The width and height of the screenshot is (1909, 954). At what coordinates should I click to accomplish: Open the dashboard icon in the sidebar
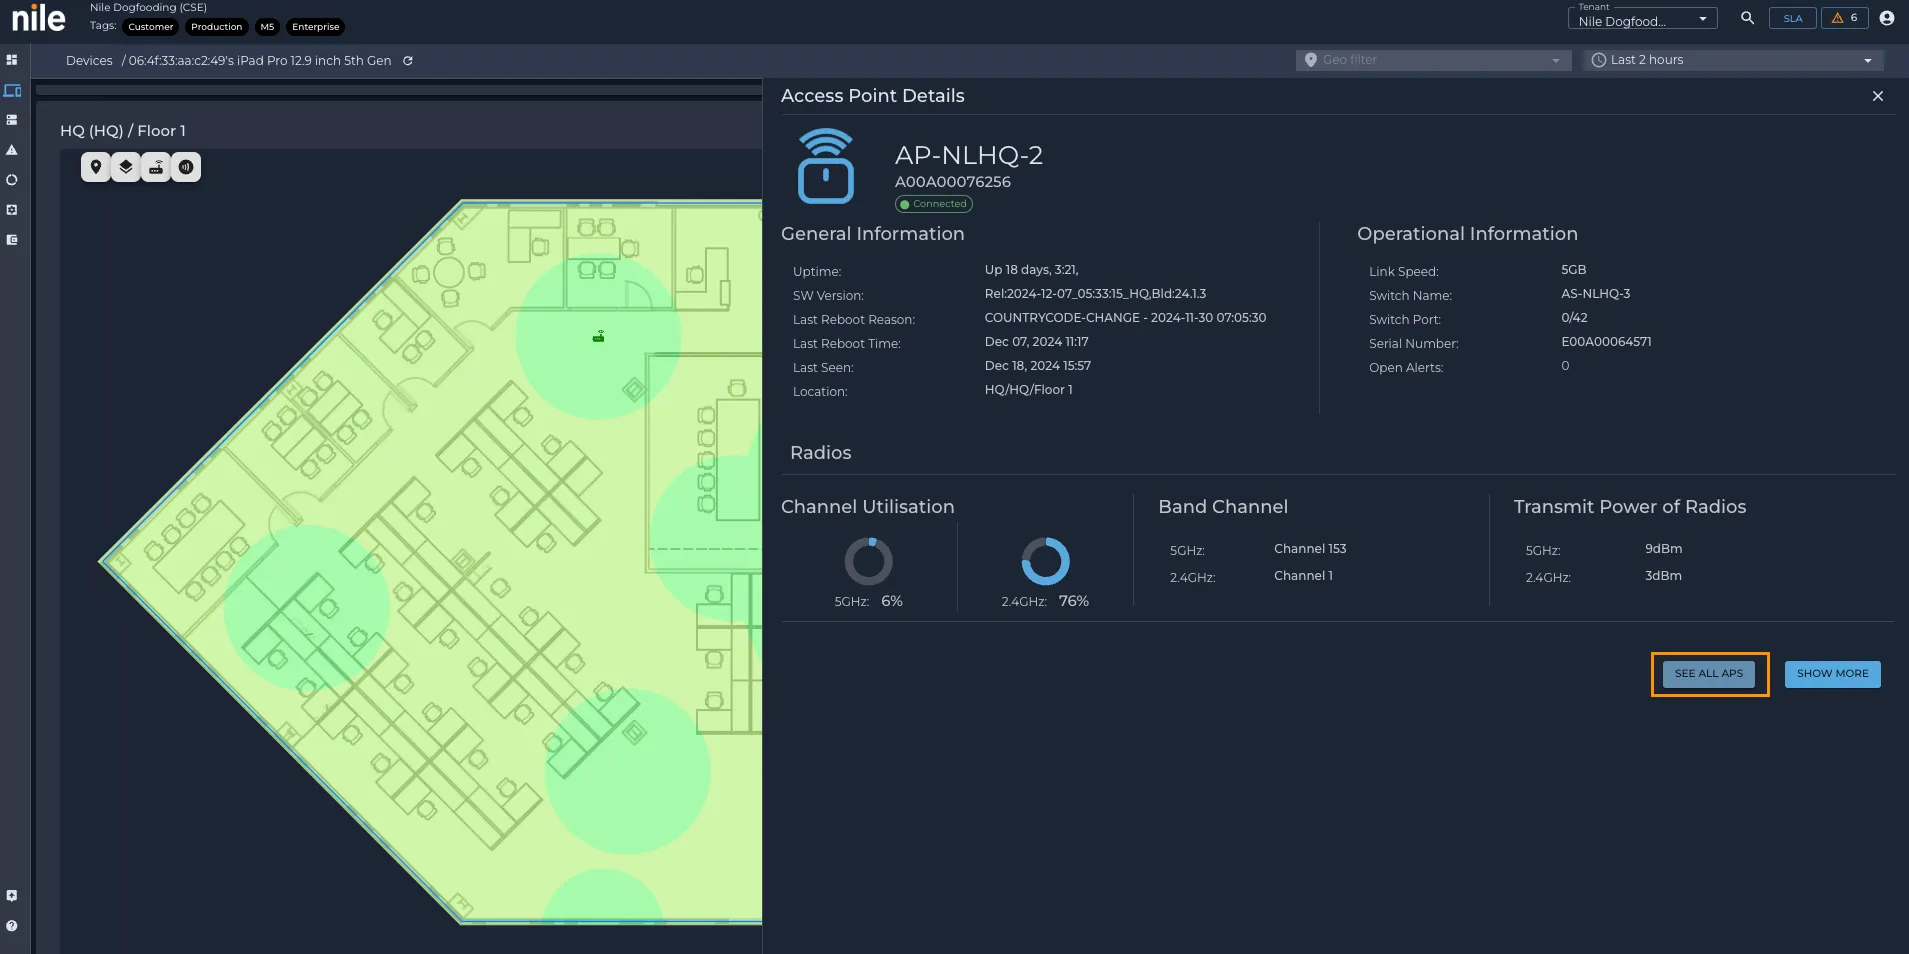pyautogui.click(x=12, y=60)
